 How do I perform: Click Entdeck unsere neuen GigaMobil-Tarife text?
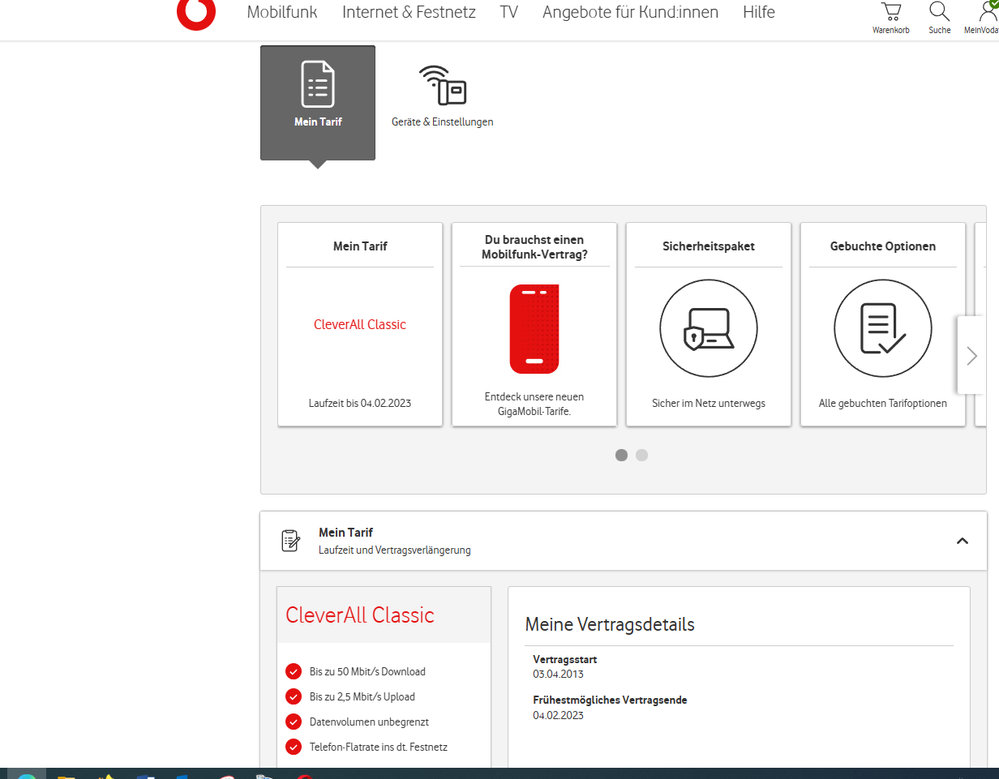coord(534,404)
